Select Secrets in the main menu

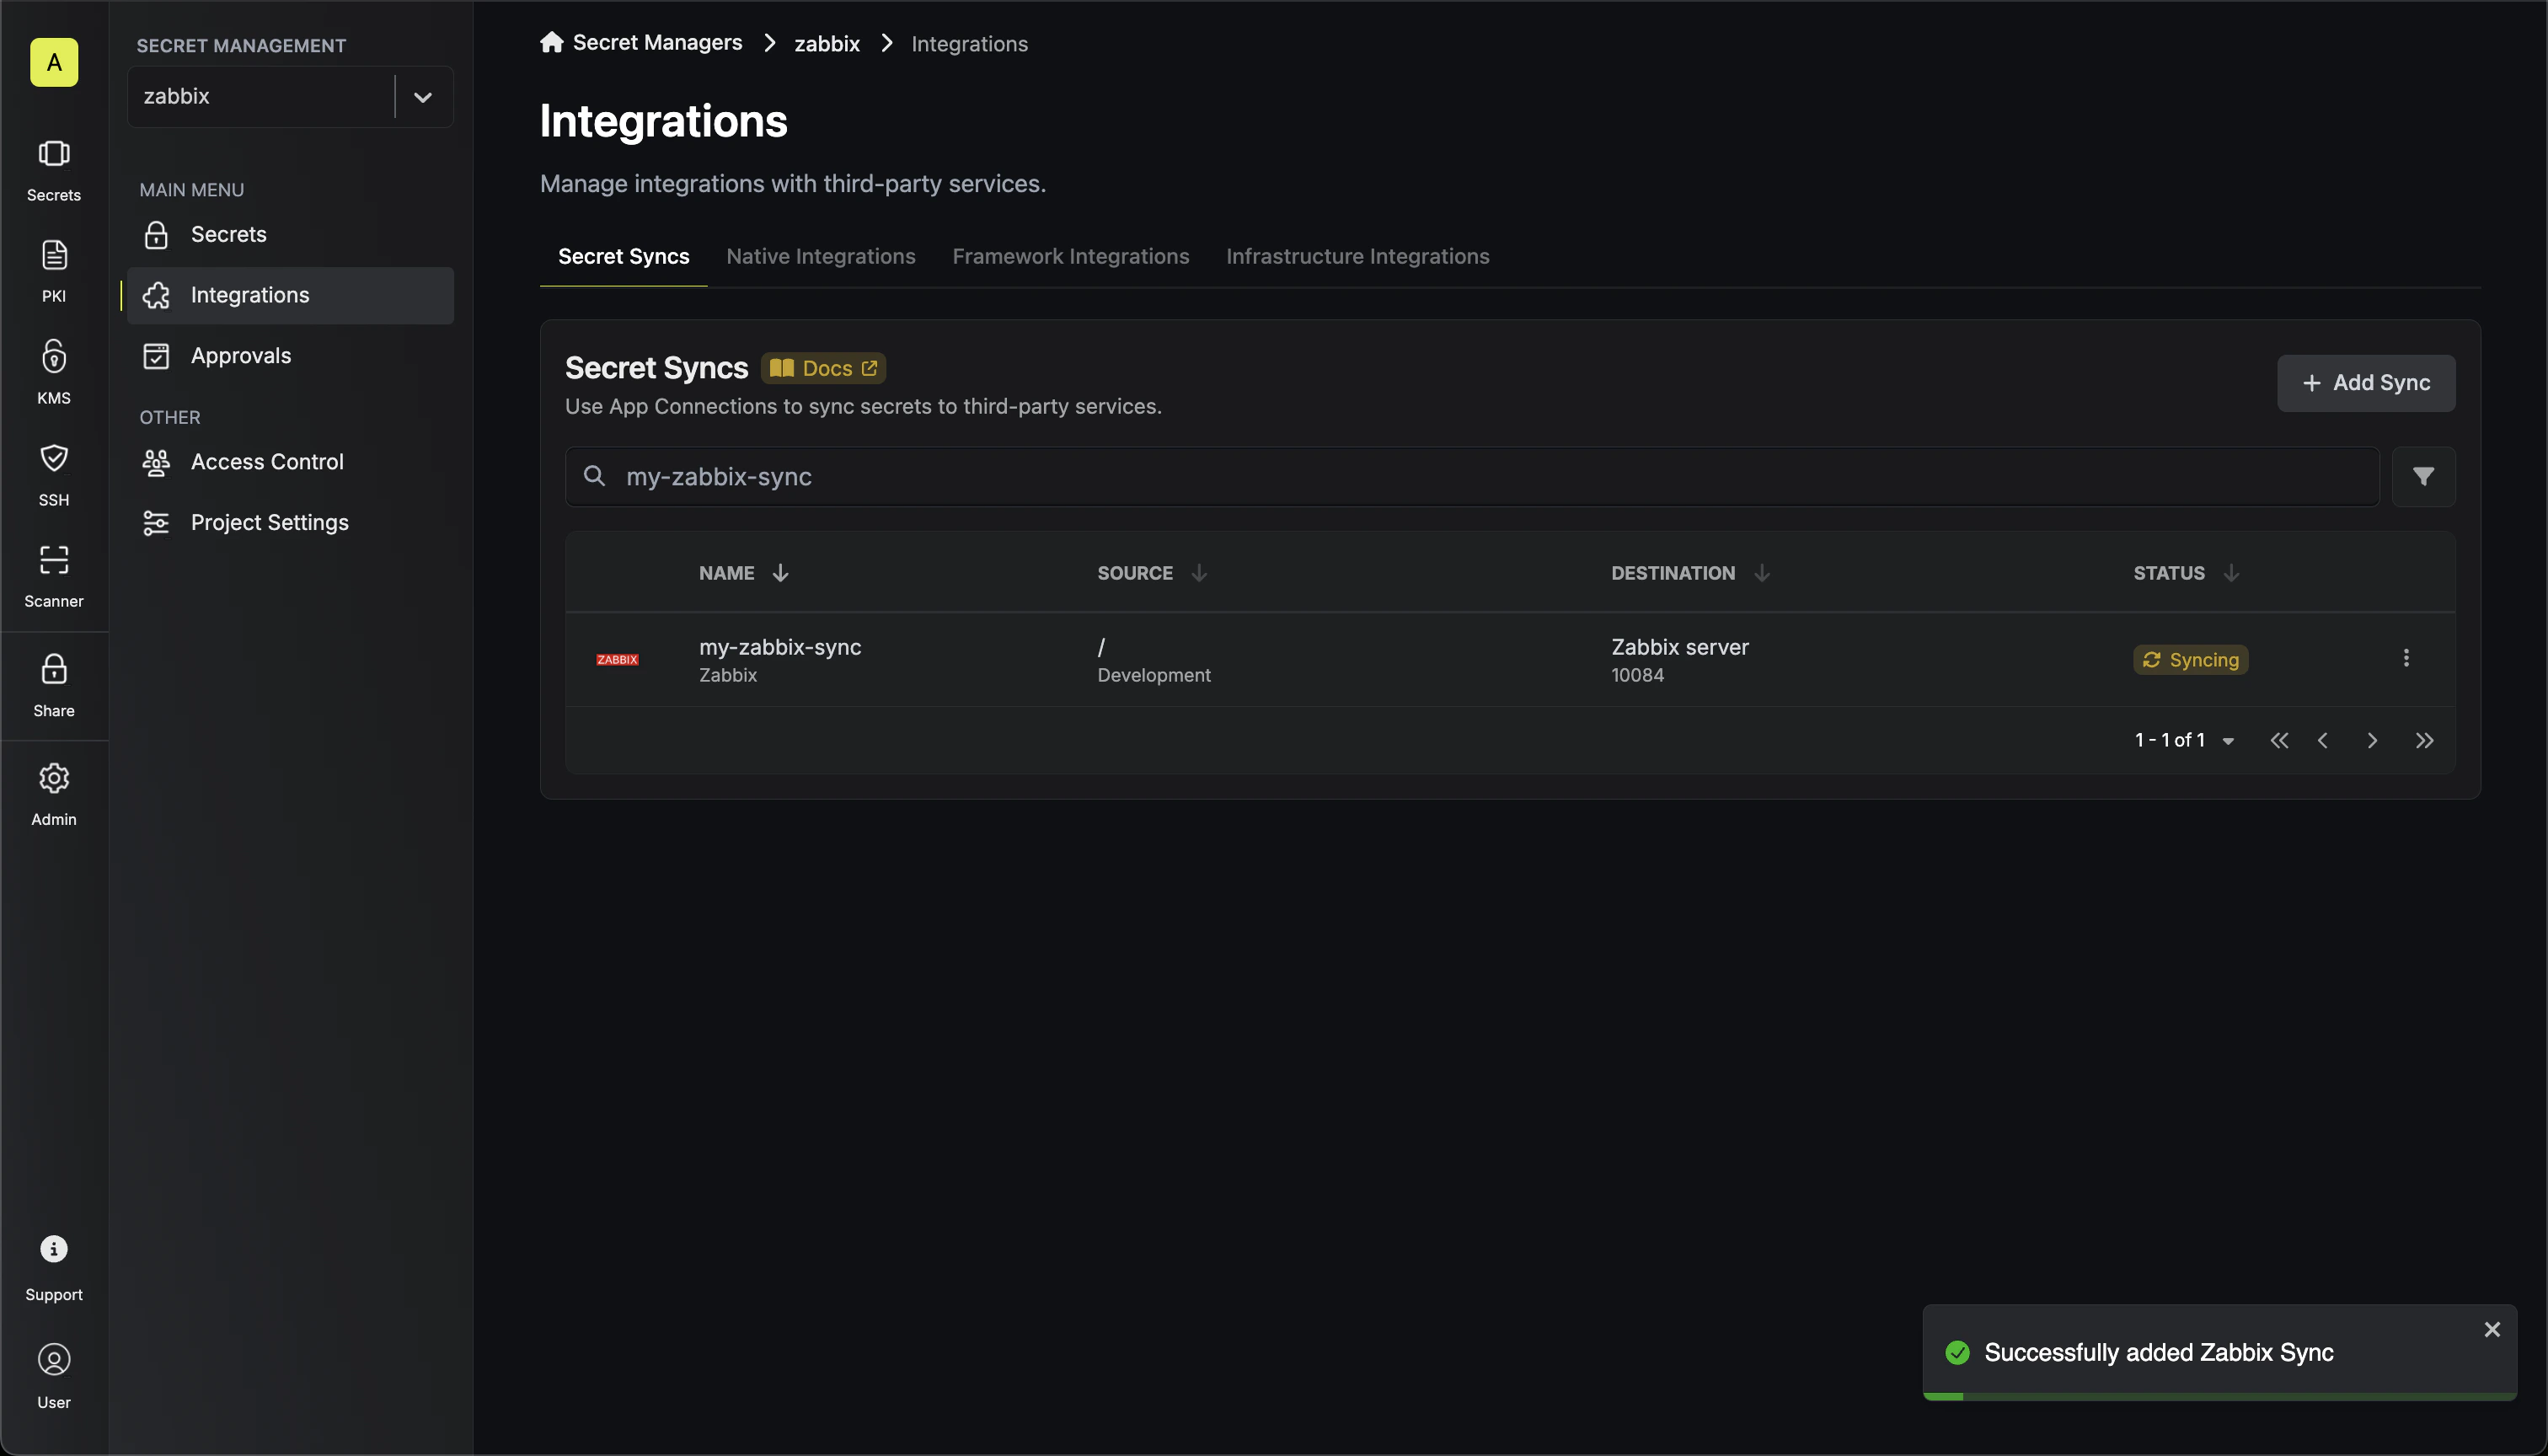pos(290,234)
